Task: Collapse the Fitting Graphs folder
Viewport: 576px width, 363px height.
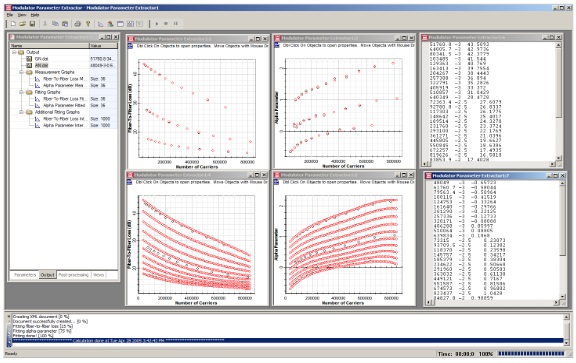Action: [x=22, y=92]
